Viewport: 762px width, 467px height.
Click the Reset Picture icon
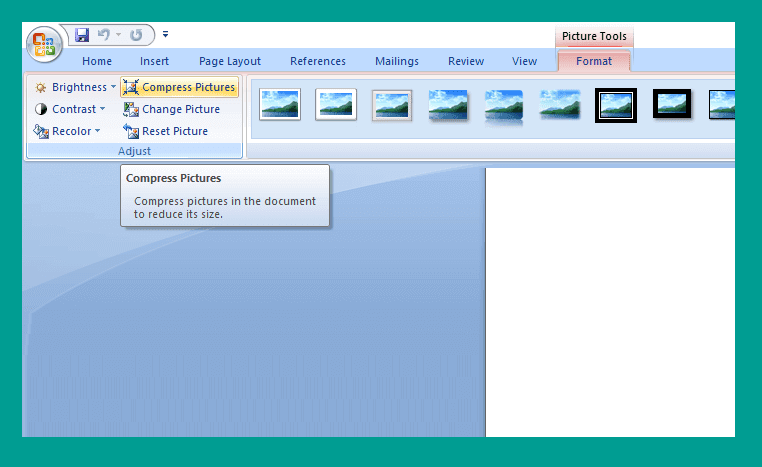coord(131,131)
